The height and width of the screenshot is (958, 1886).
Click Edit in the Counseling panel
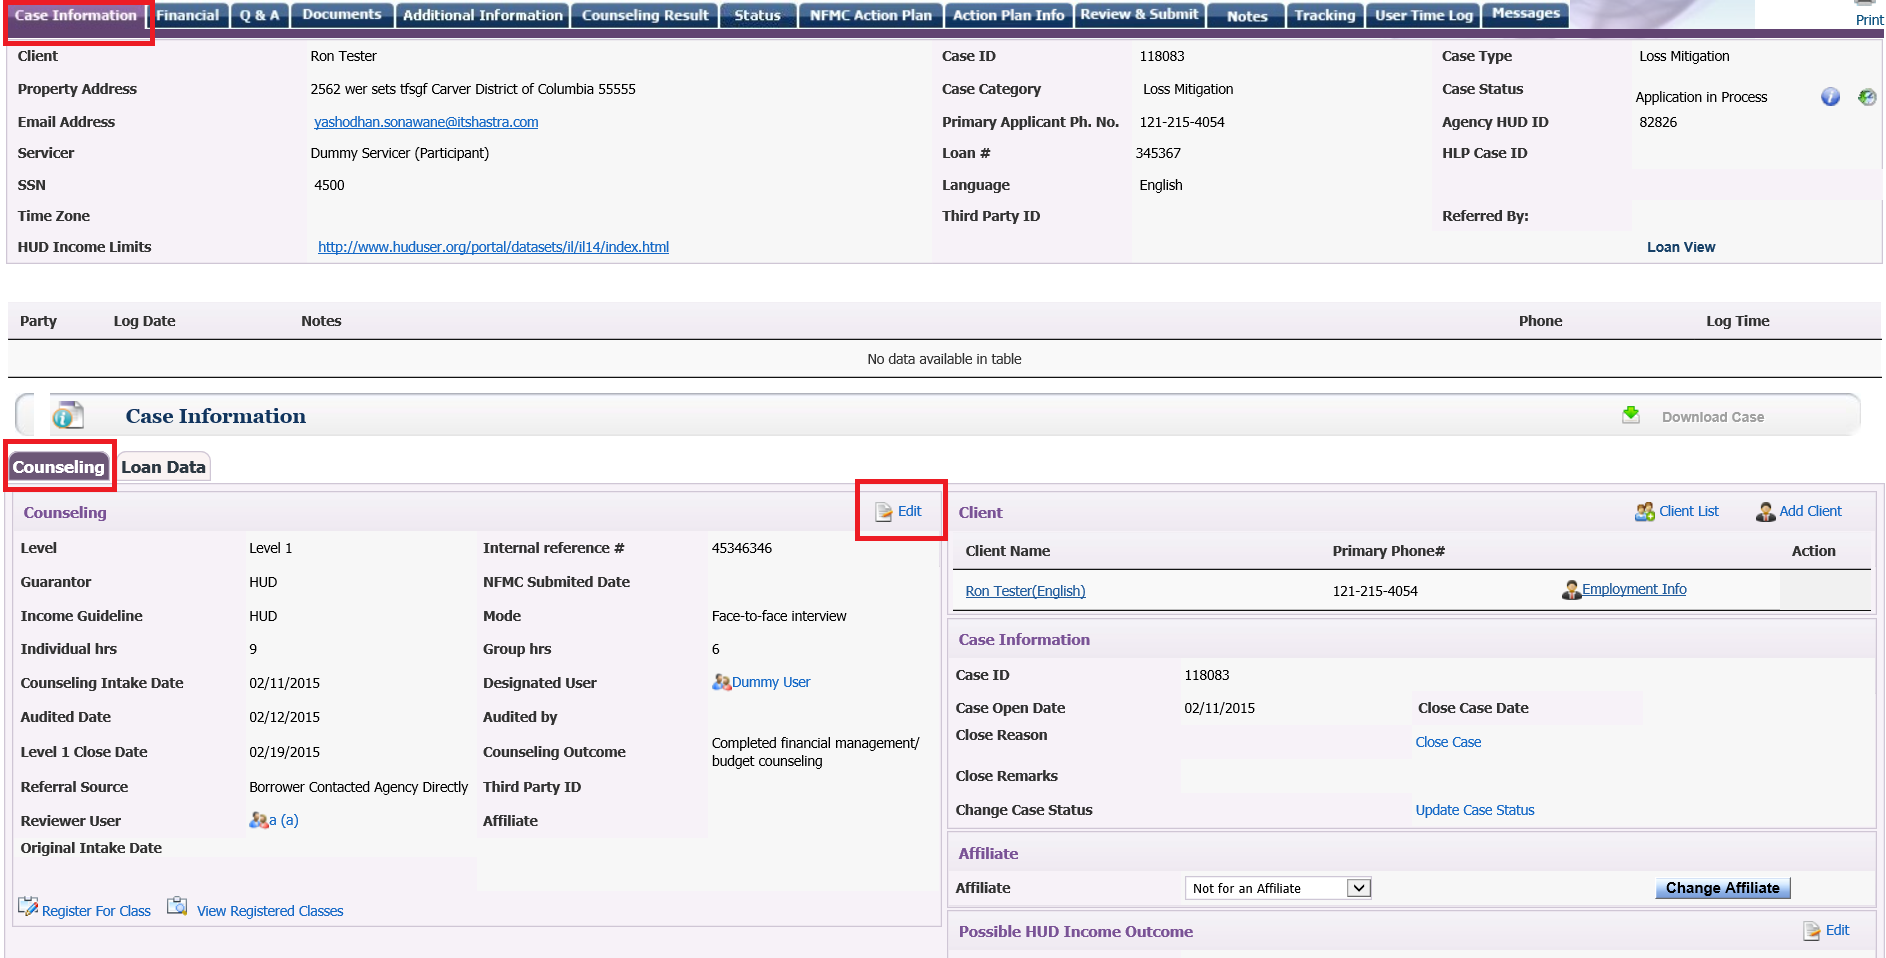(909, 511)
